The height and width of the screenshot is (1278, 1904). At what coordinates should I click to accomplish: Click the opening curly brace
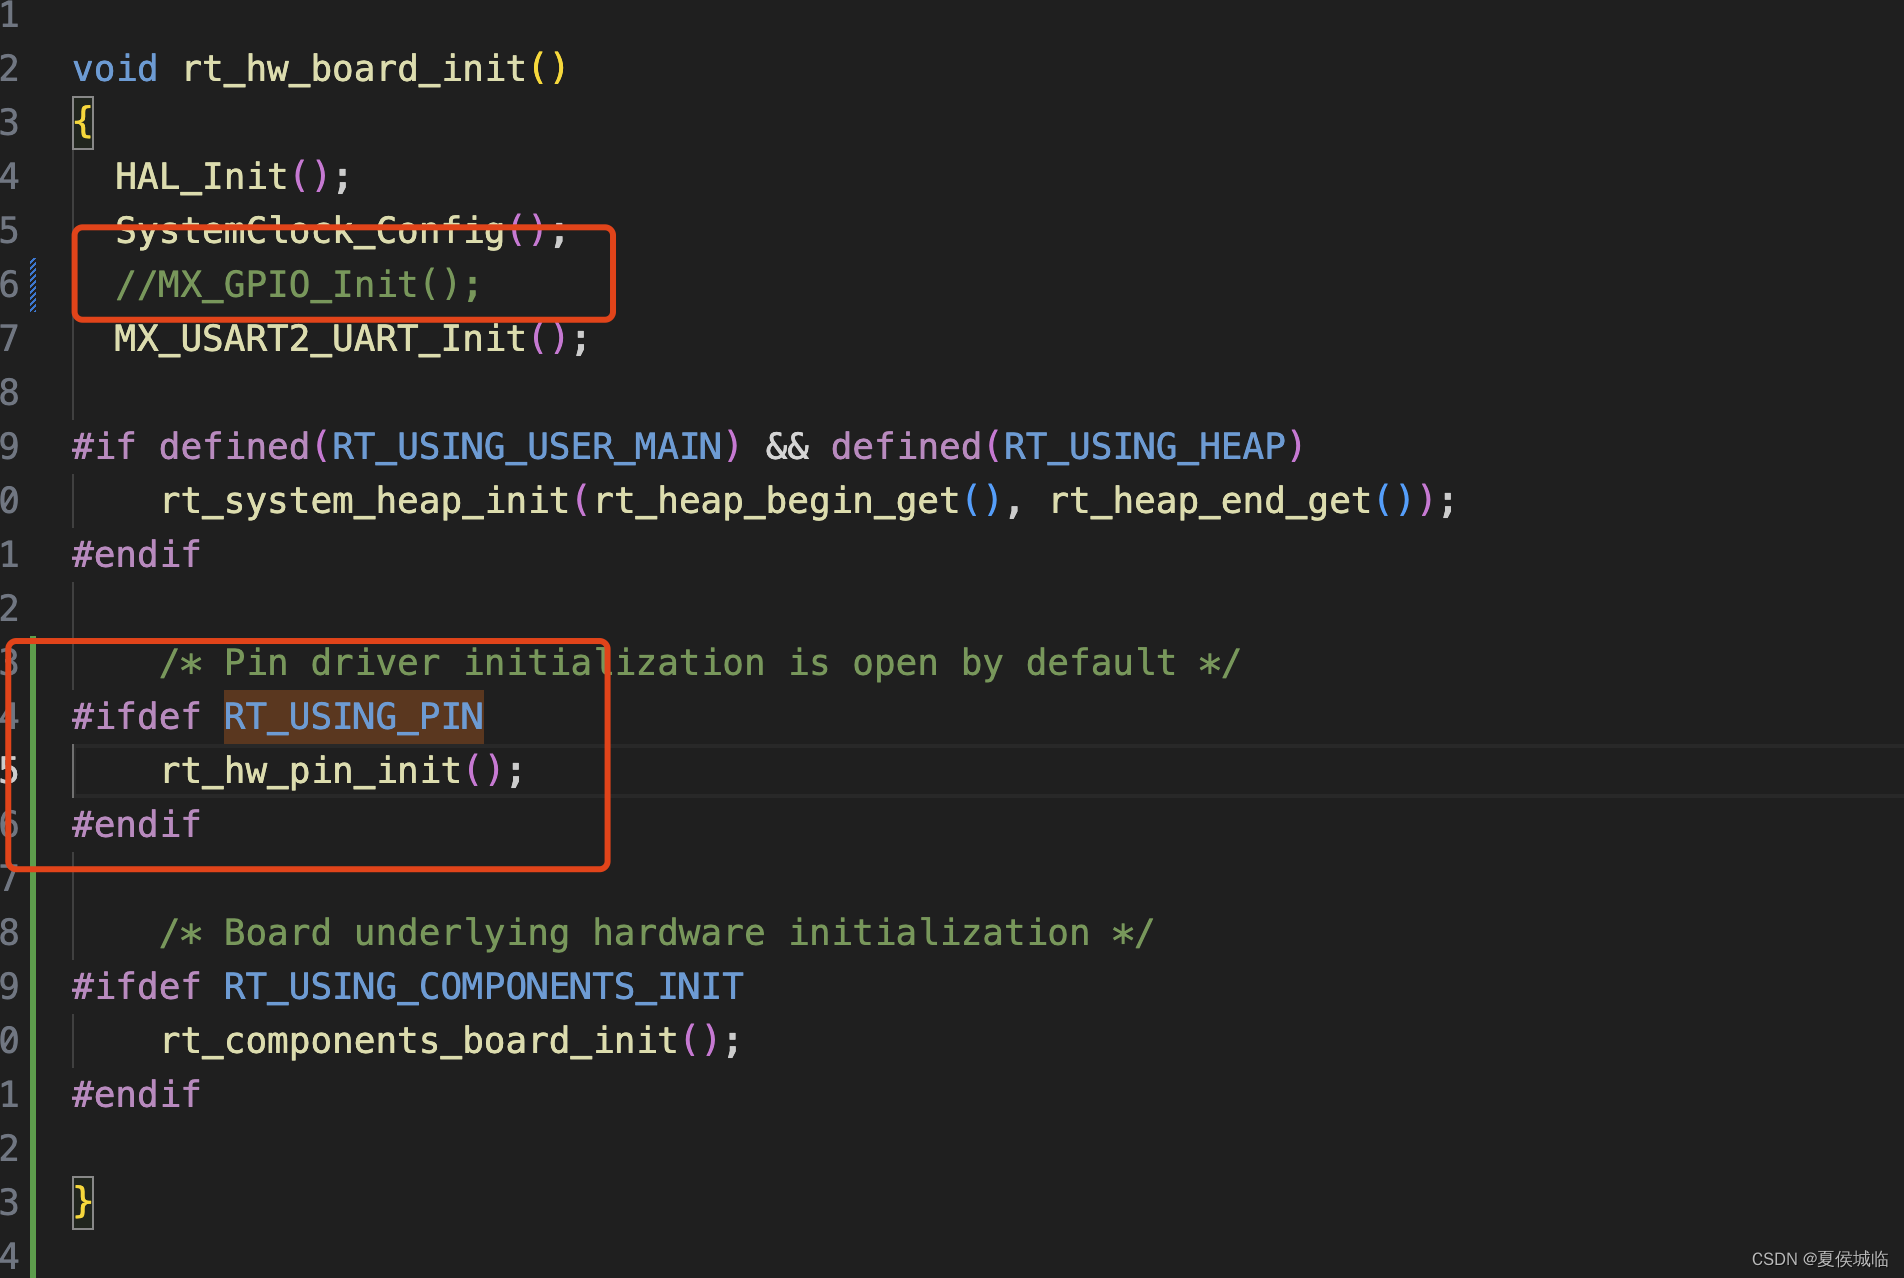[x=83, y=123]
